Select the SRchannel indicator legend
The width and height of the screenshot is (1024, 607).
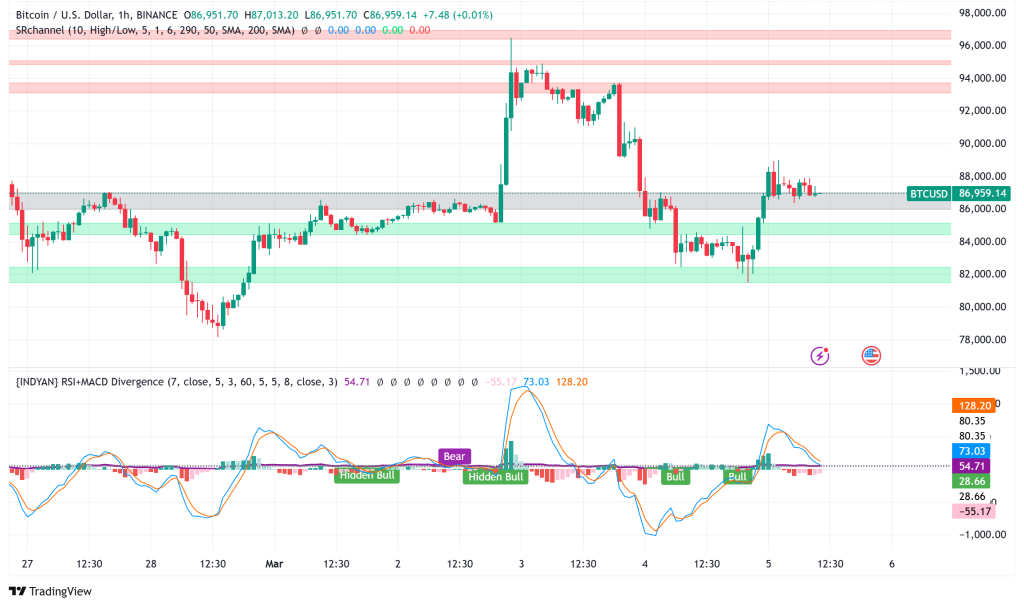155,30
